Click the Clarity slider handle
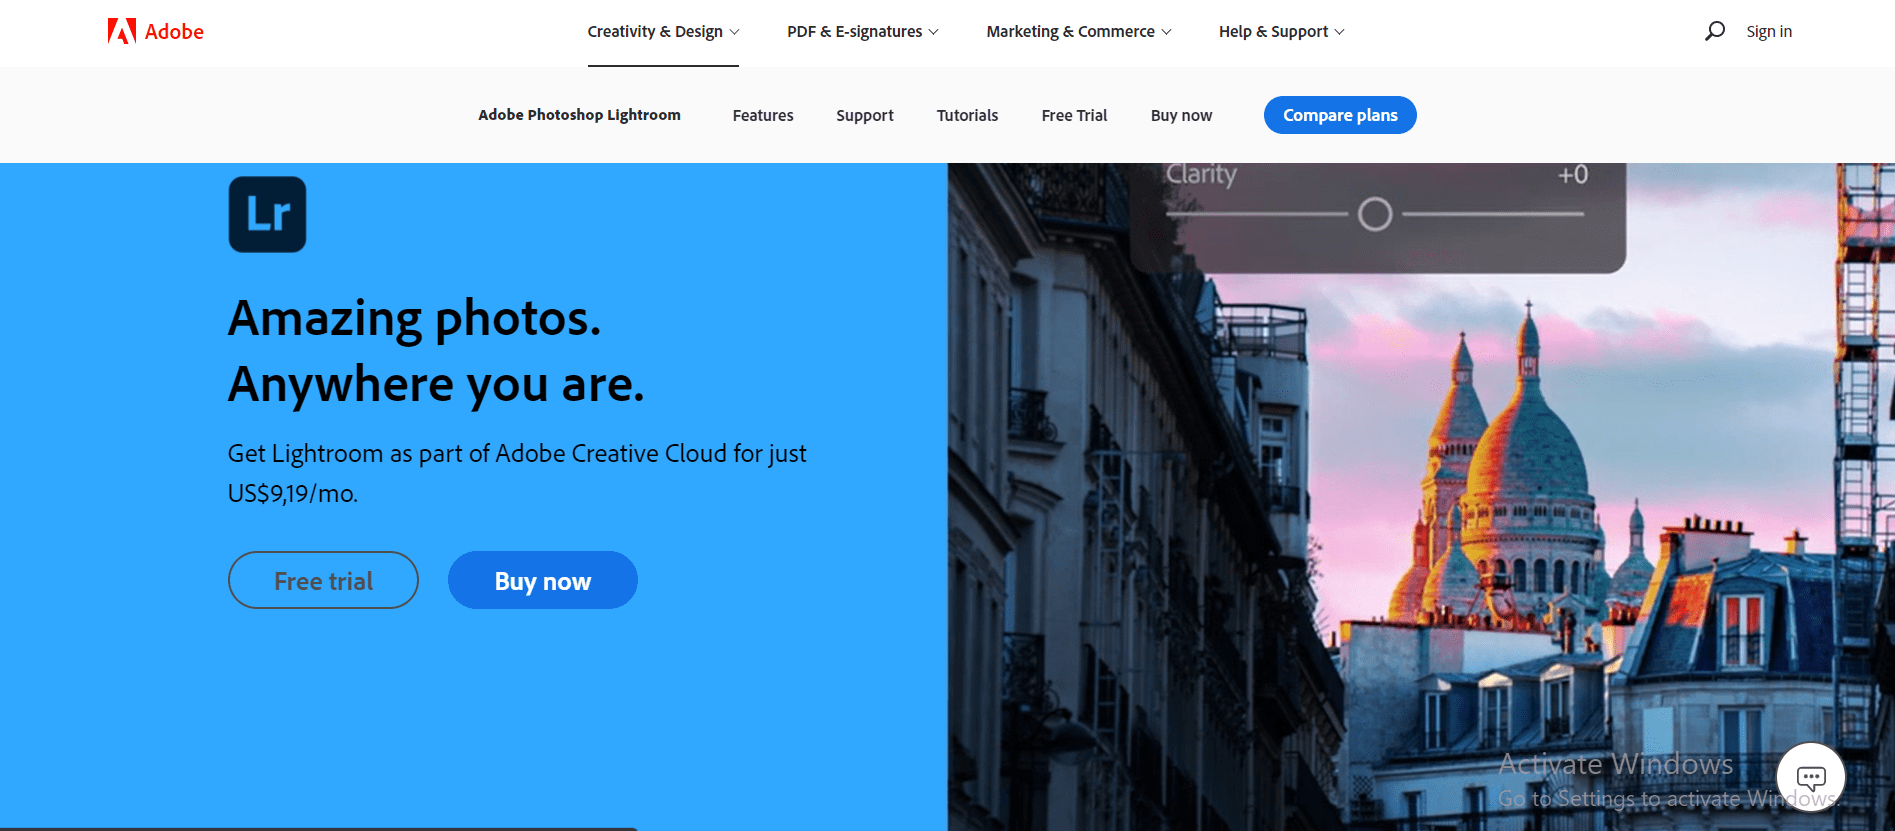Image resolution: width=1895 pixels, height=831 pixels. 1375,214
